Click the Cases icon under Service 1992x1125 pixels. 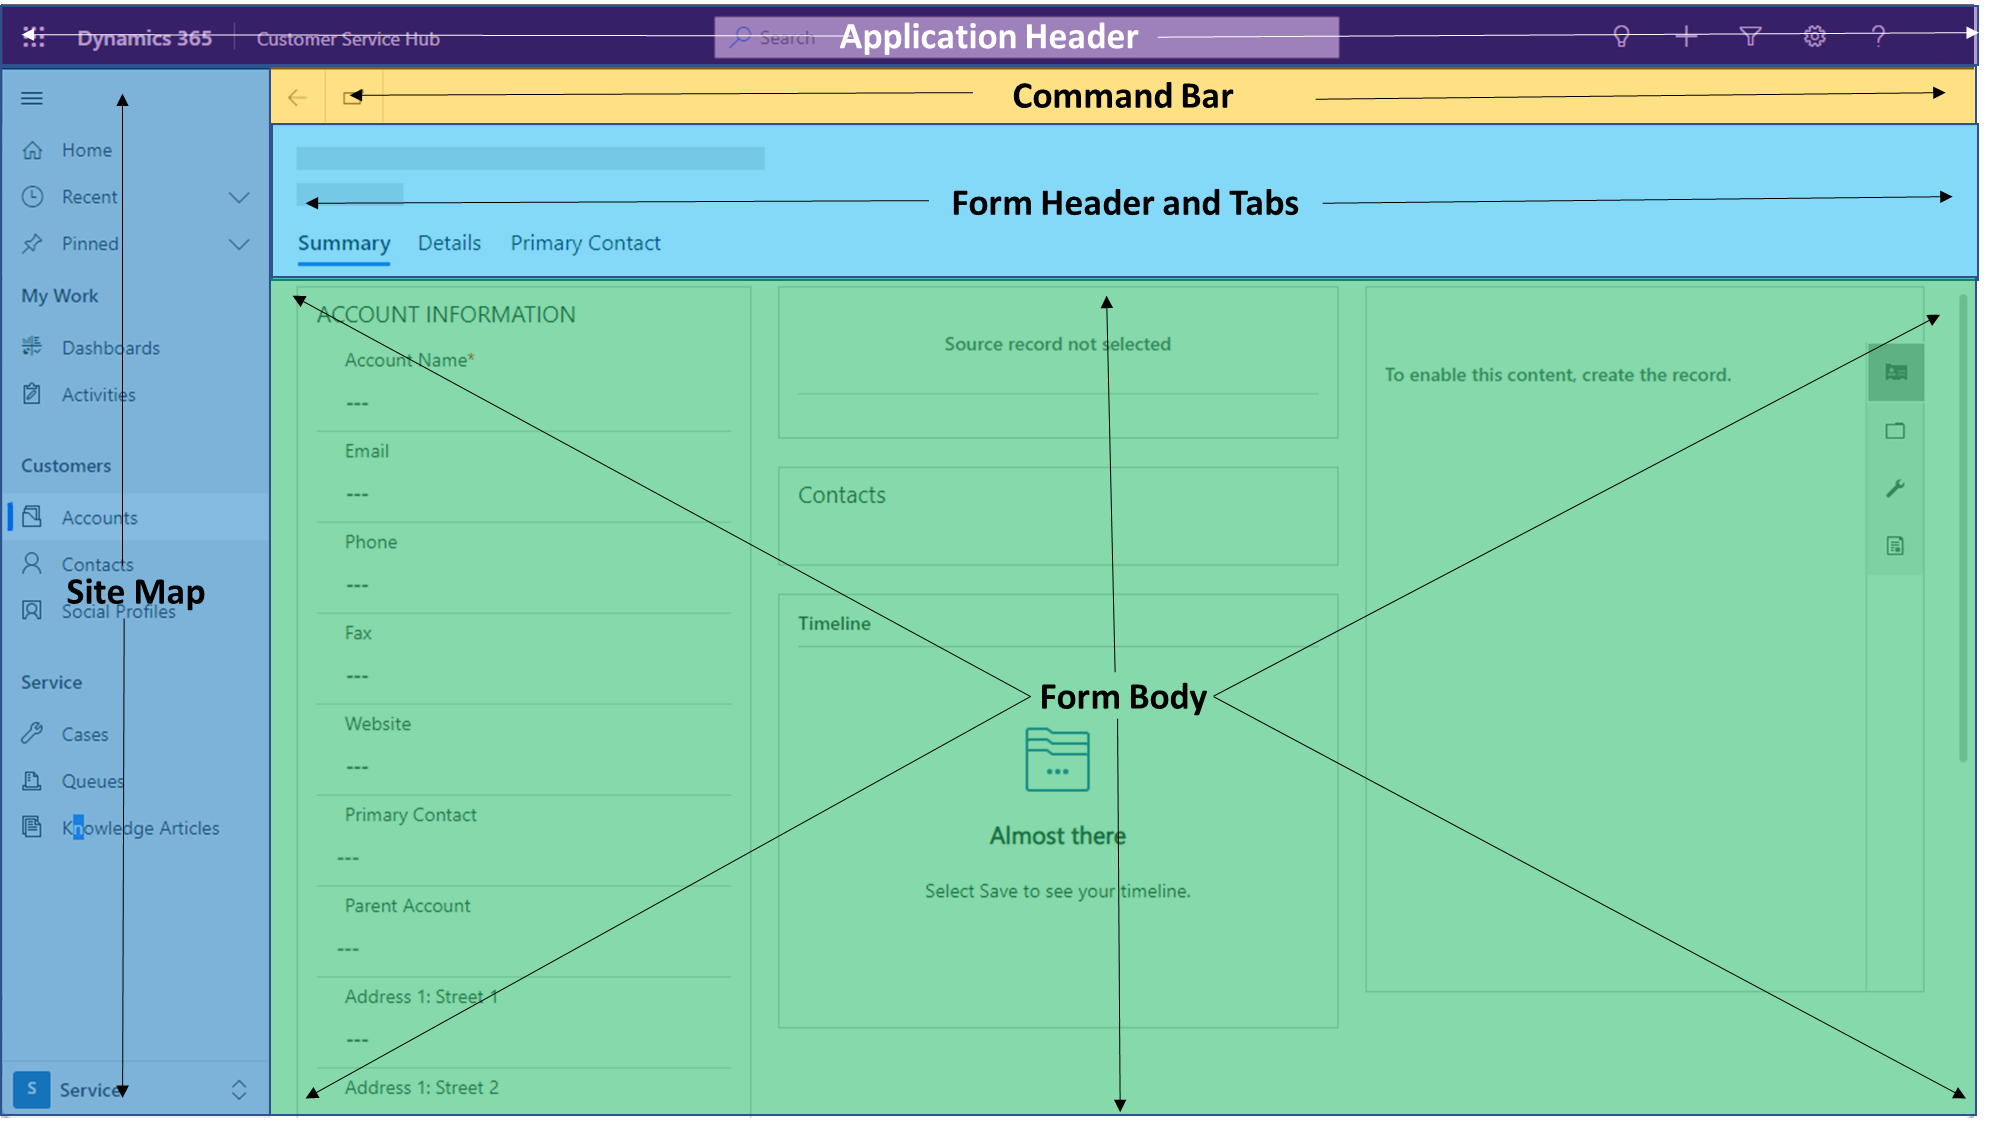(34, 734)
